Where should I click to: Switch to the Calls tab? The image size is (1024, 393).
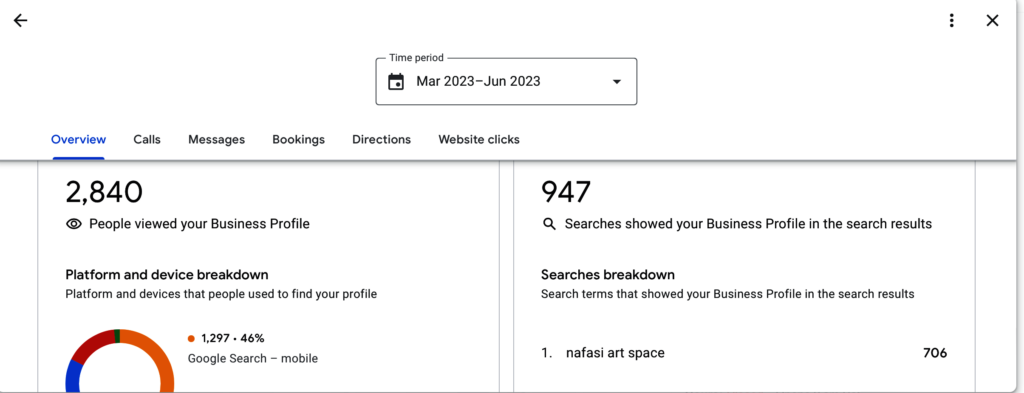tap(147, 139)
